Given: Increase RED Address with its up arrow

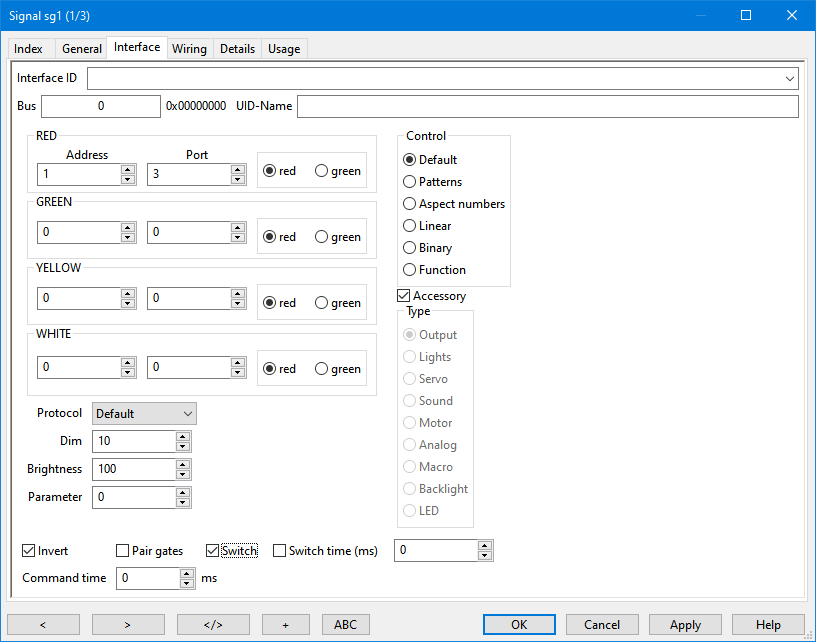Looking at the screenshot, I should pos(129,169).
